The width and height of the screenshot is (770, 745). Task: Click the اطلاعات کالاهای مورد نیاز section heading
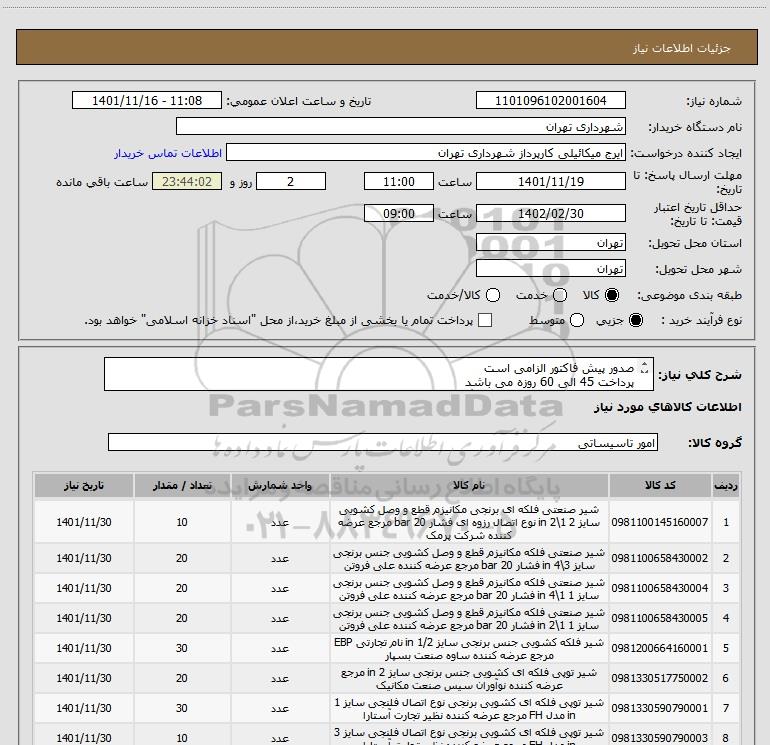click(x=667, y=407)
